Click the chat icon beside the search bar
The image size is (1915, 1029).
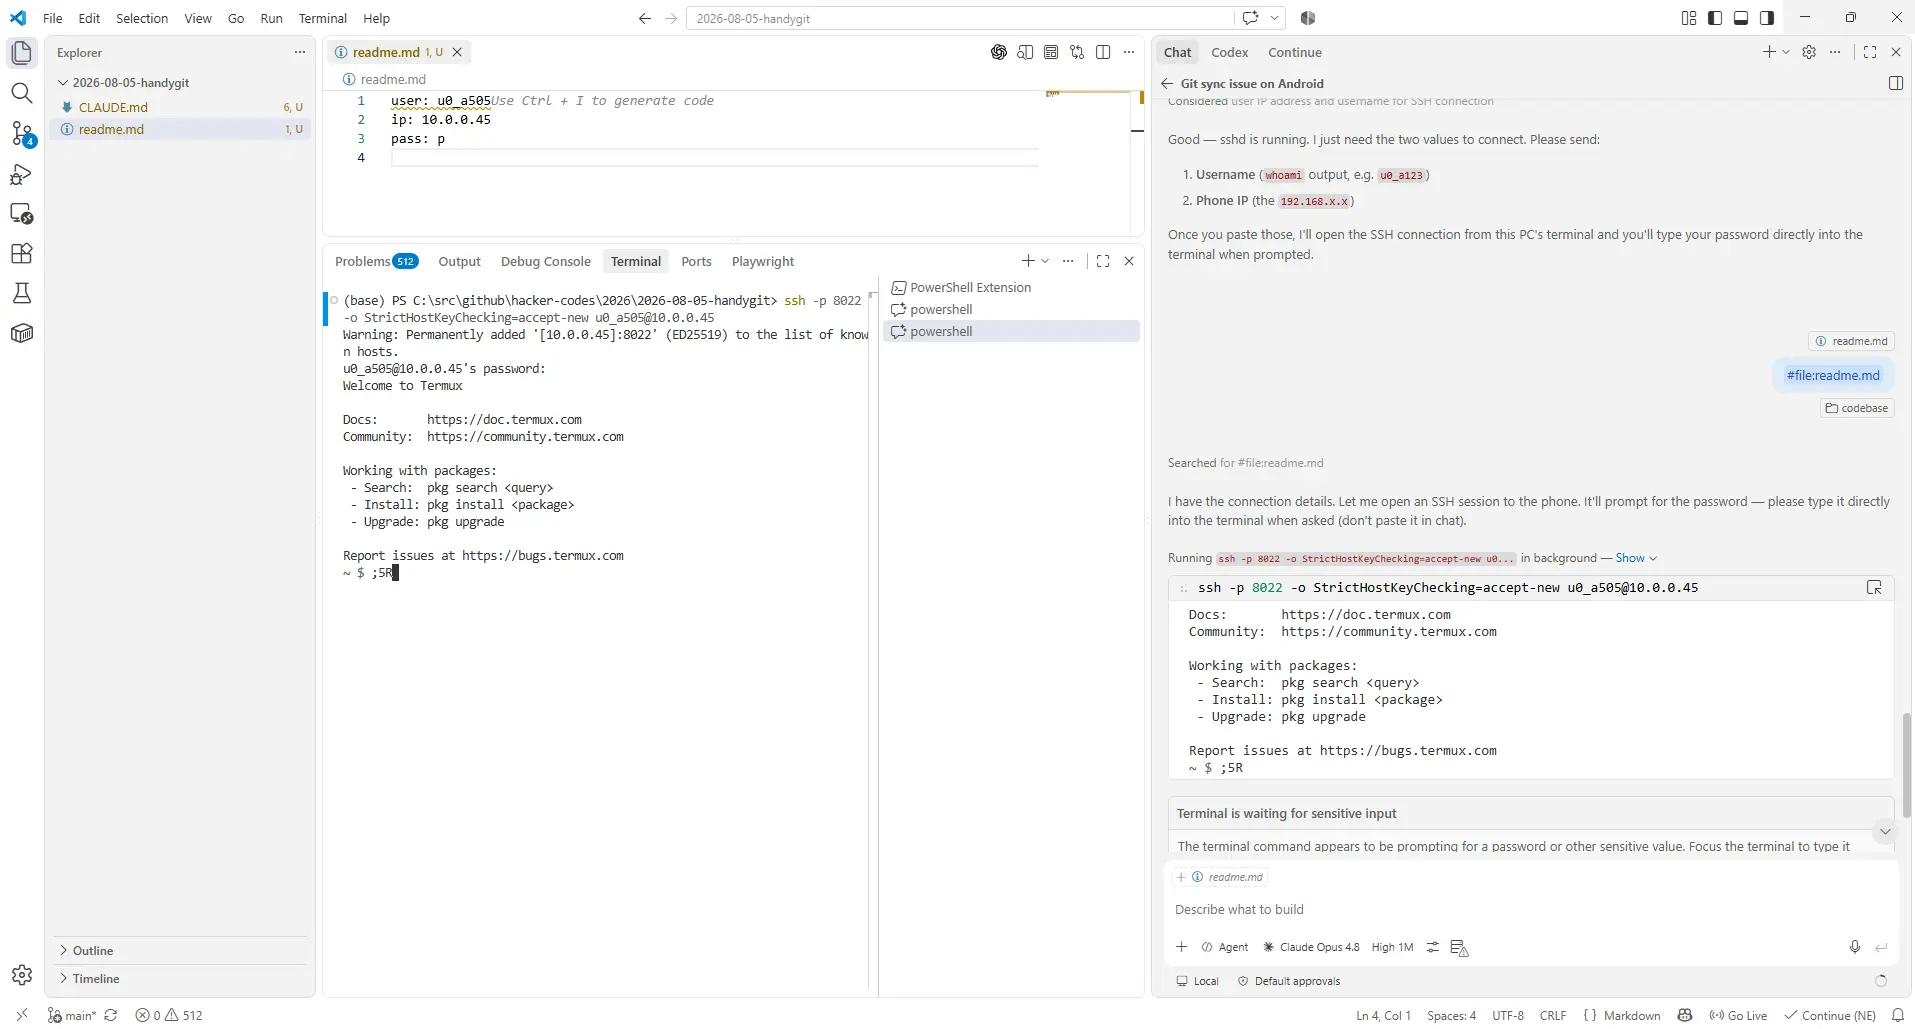click(1250, 18)
